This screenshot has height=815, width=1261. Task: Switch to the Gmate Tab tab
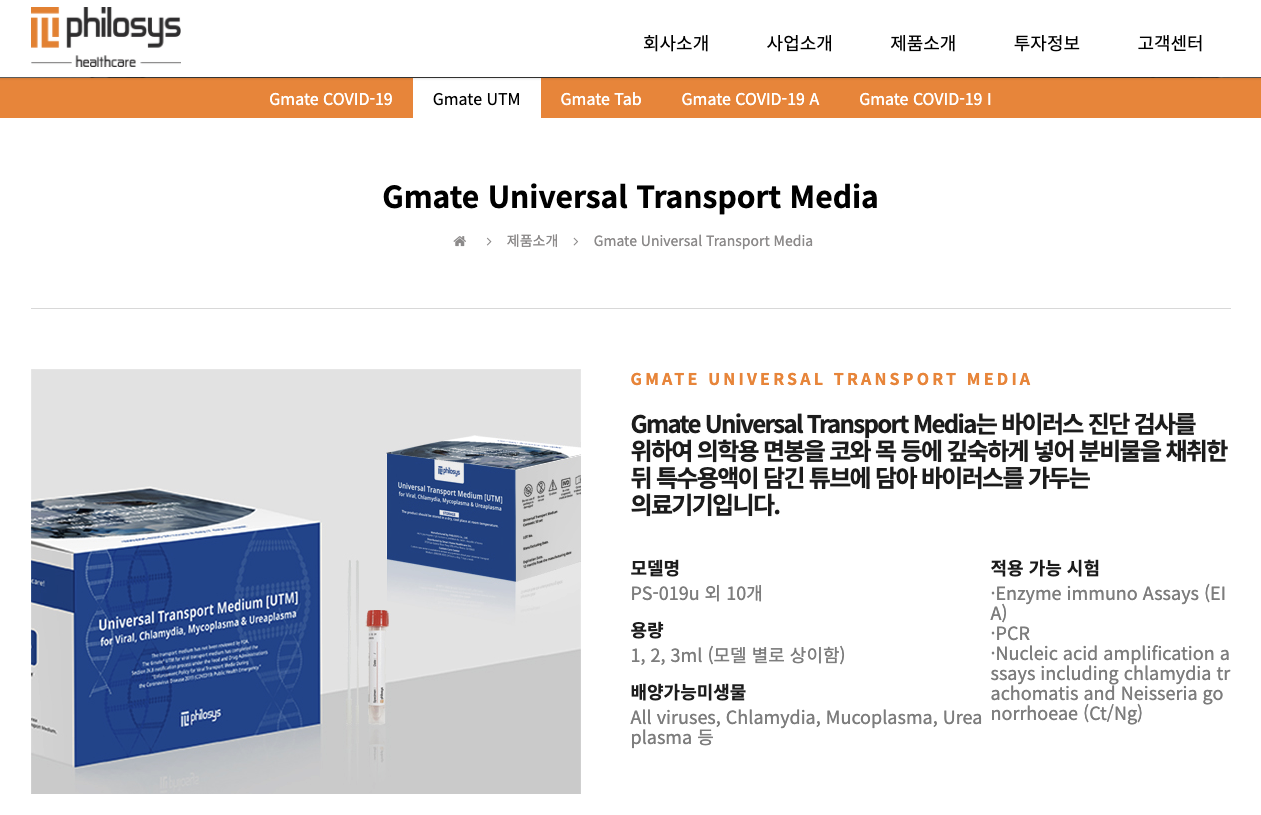click(x=601, y=99)
